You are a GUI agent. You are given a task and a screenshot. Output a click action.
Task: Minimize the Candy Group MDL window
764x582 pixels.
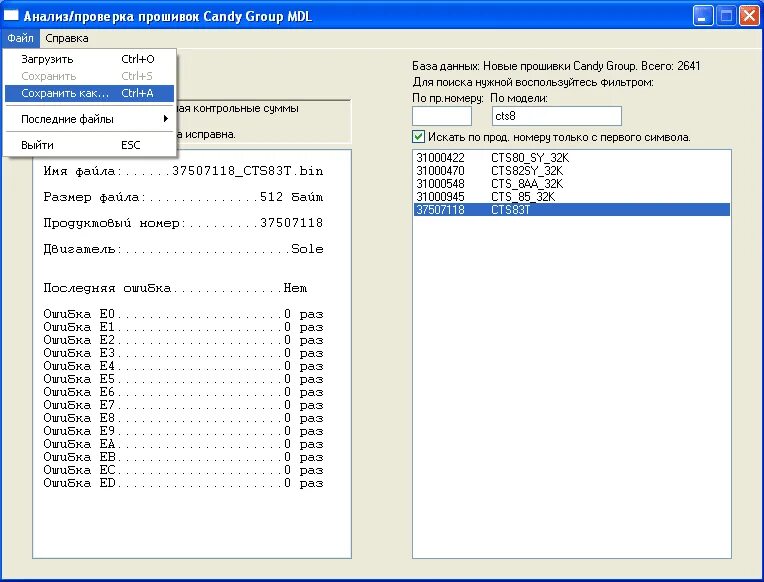click(702, 16)
